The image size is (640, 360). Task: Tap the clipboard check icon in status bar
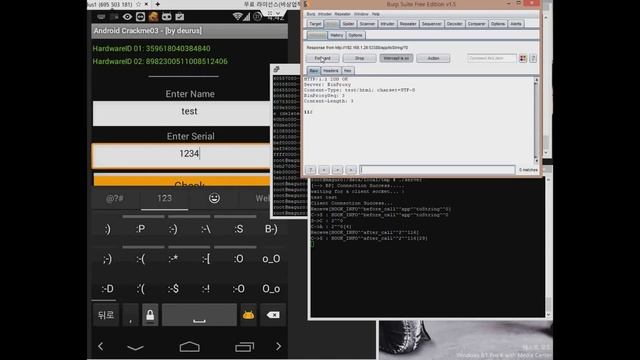point(180,17)
